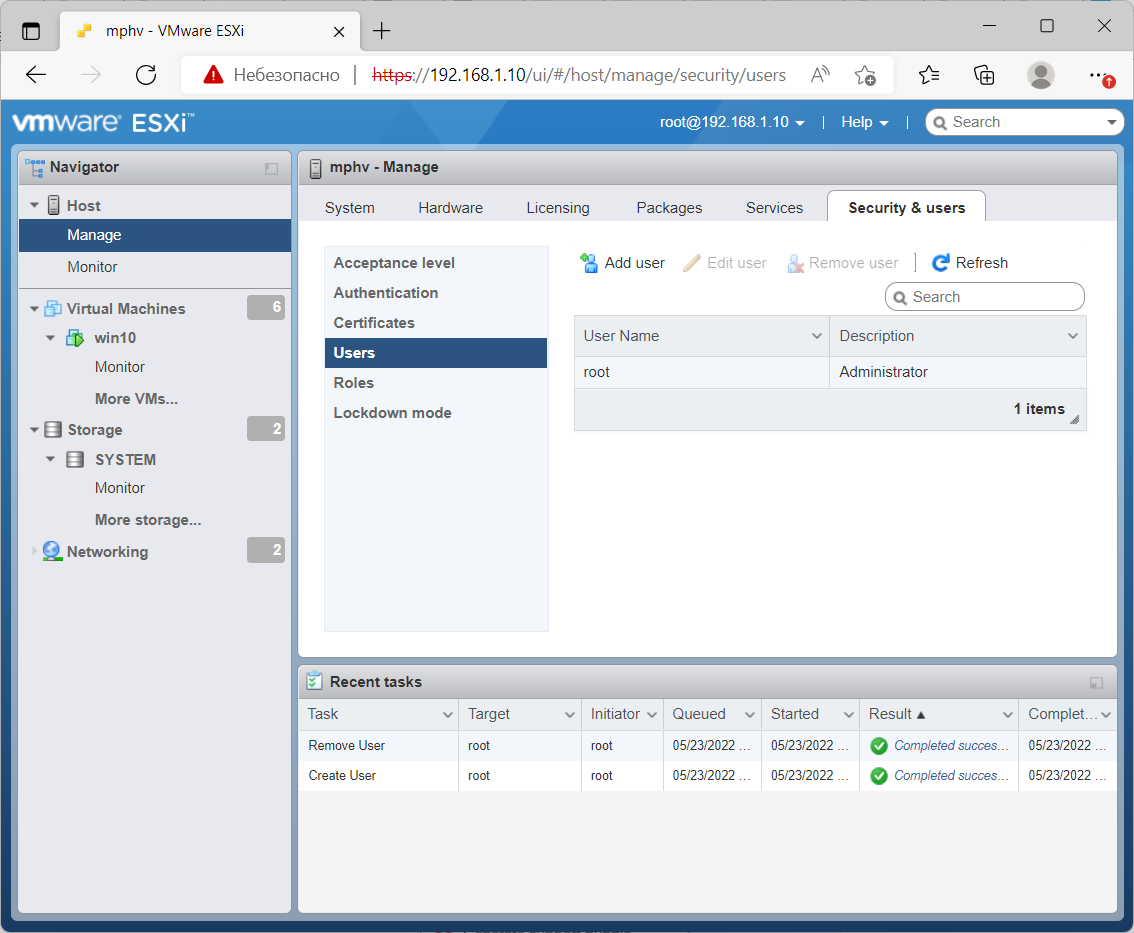Screen dimensions: 1134x933
Task: Minimize the Recent tasks panel
Action: [x=1096, y=683]
